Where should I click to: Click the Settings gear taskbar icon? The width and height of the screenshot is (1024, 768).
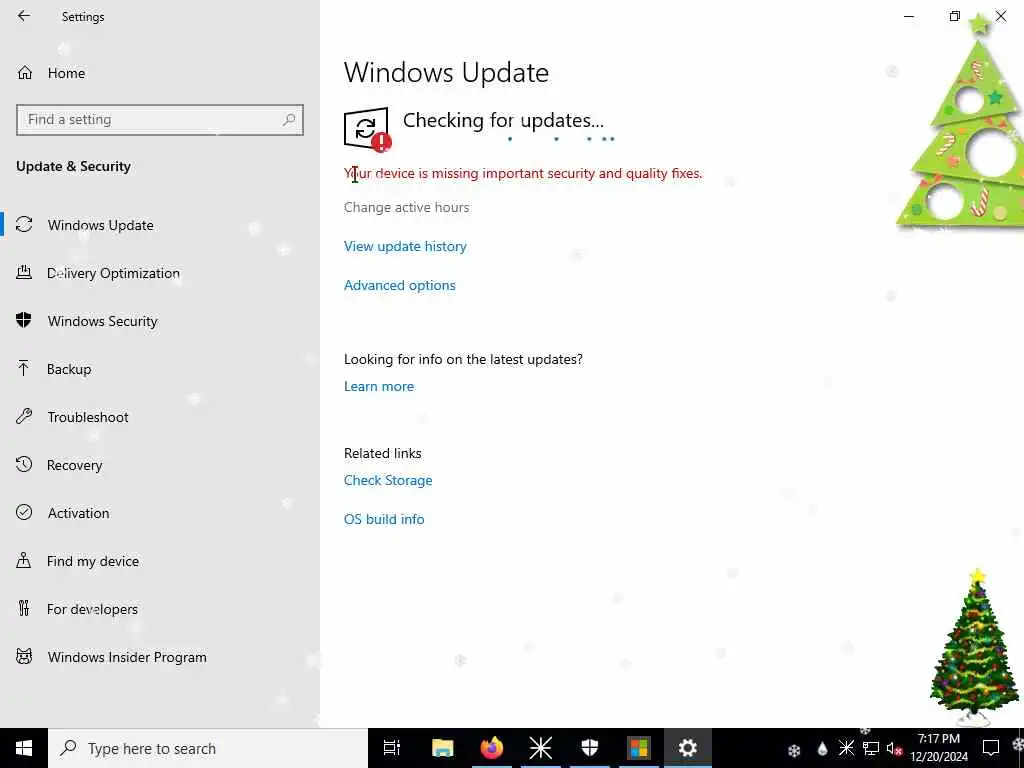click(688, 748)
